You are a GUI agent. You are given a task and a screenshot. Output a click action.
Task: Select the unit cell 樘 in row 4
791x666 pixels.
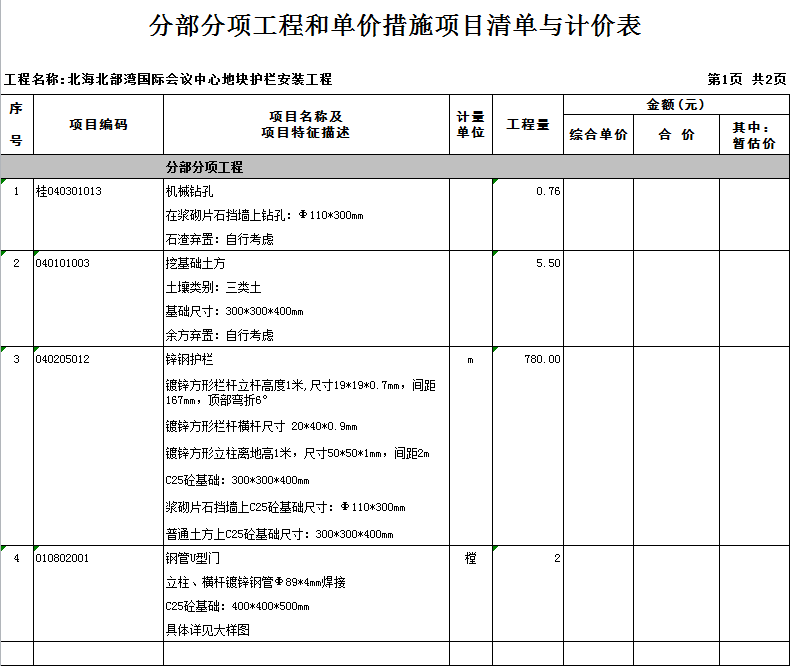click(470, 558)
